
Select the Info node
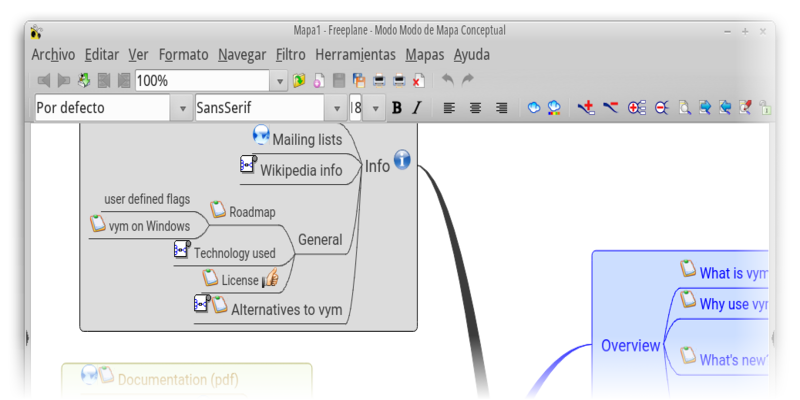pos(378,166)
